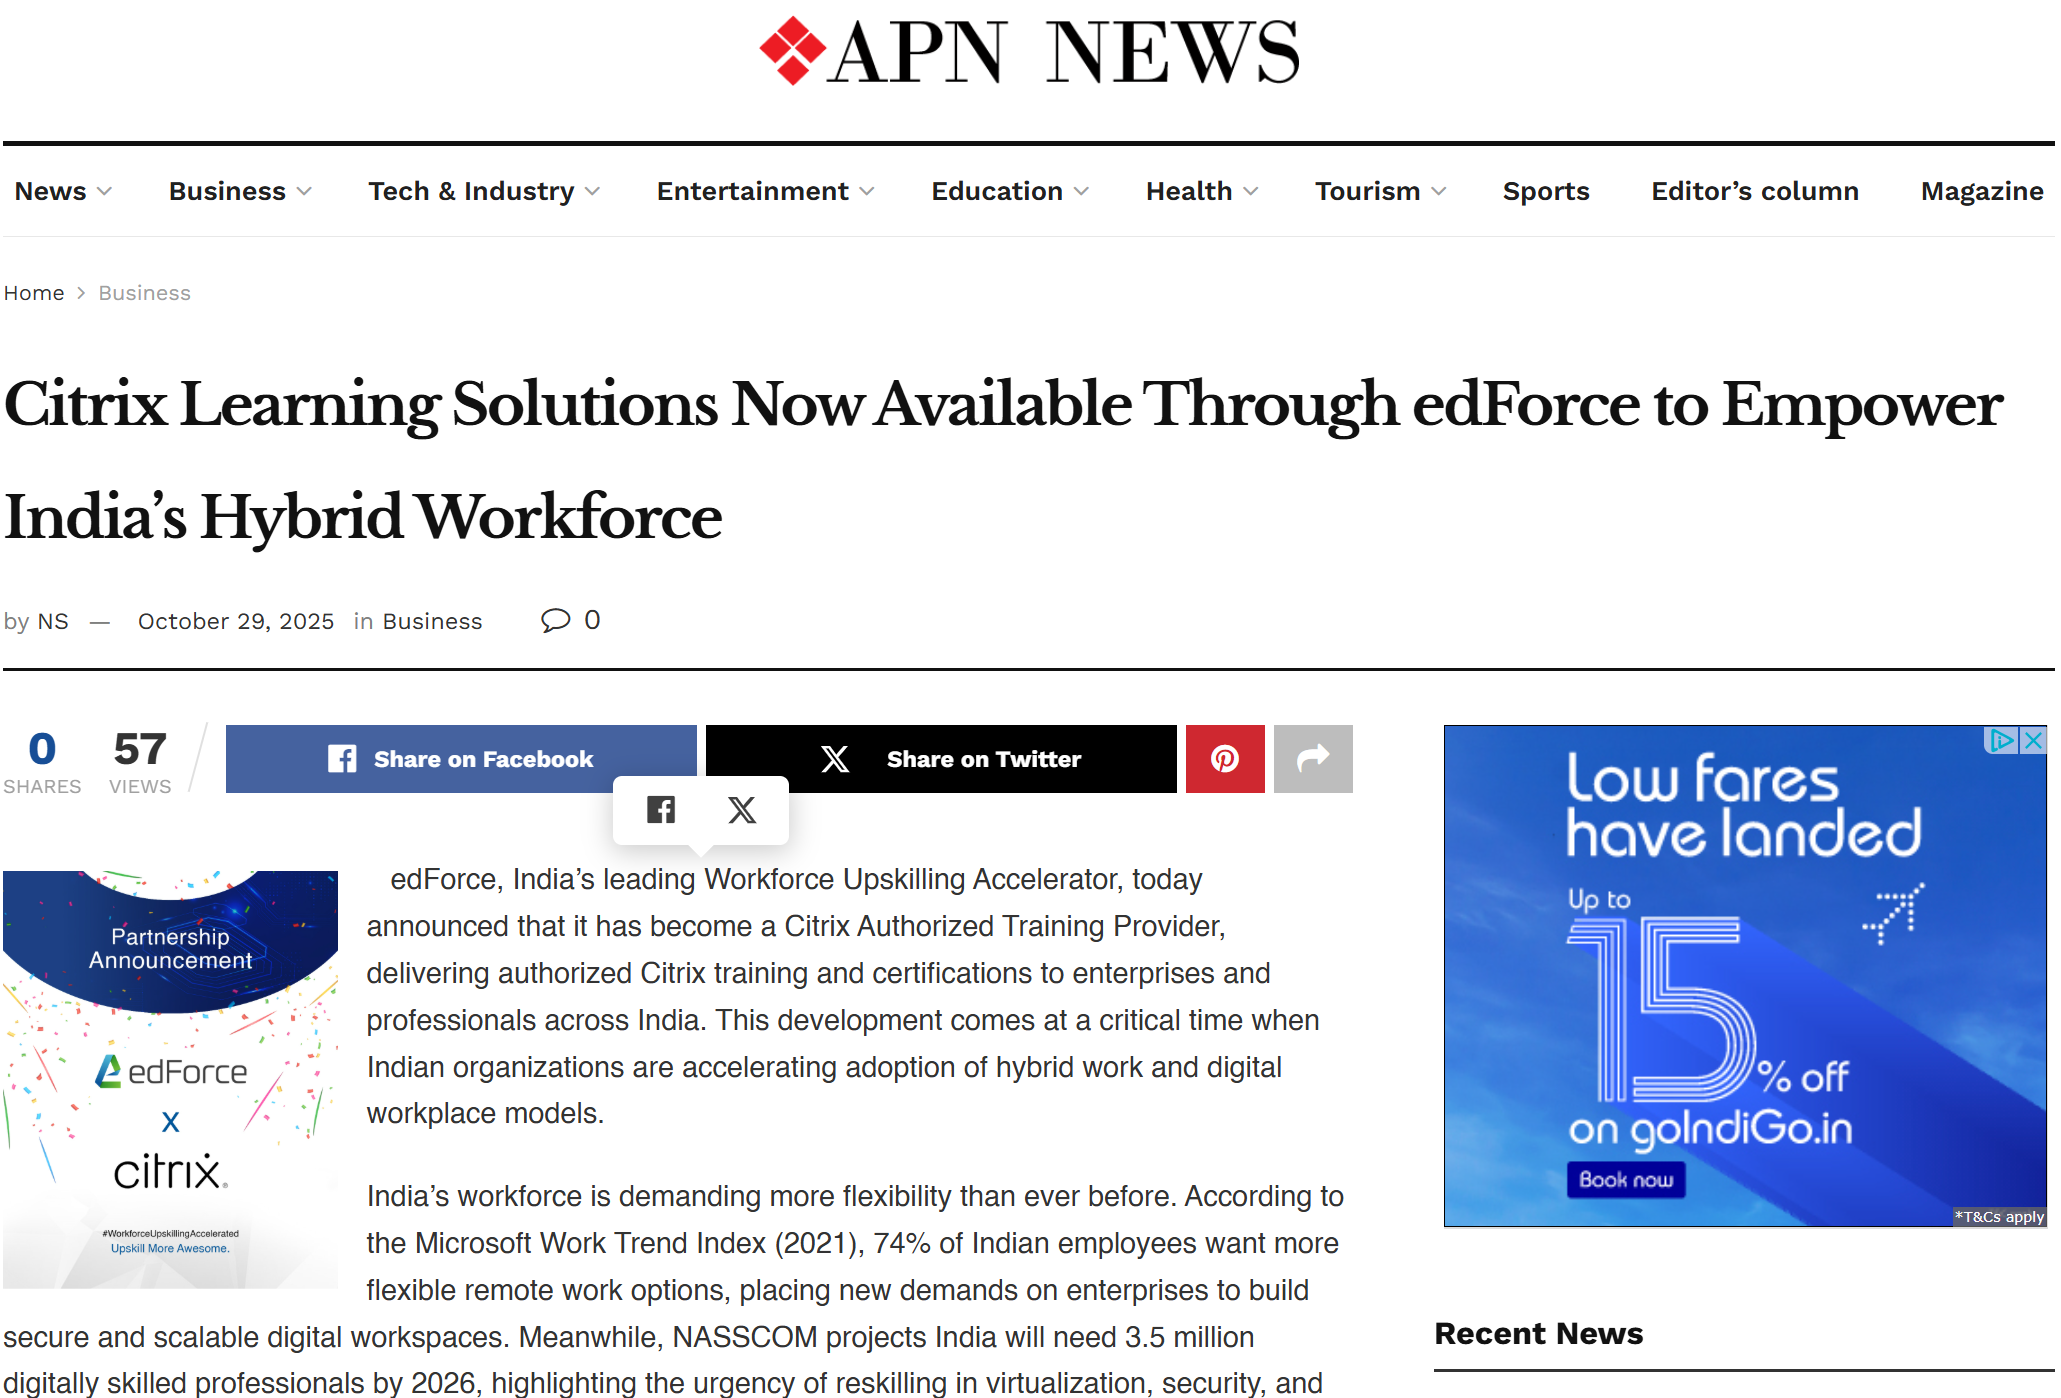Click the small X icon in the popup
Viewport: 2061px width, 1398px height.
742,810
